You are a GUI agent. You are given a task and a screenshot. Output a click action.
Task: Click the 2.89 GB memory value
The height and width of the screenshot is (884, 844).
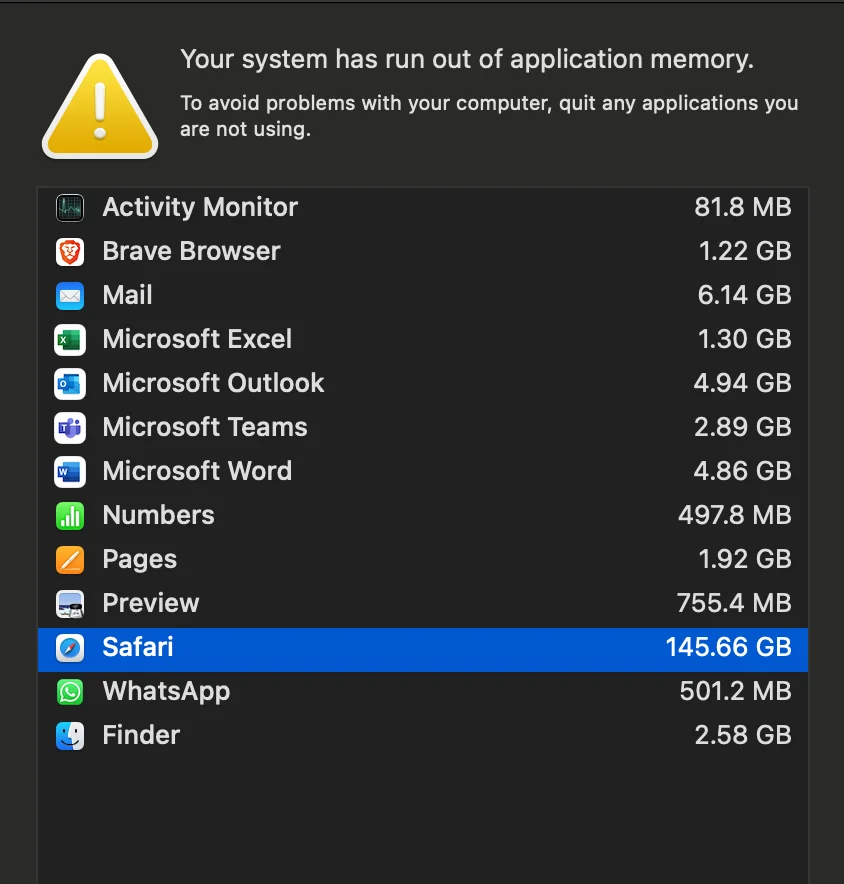pos(743,427)
